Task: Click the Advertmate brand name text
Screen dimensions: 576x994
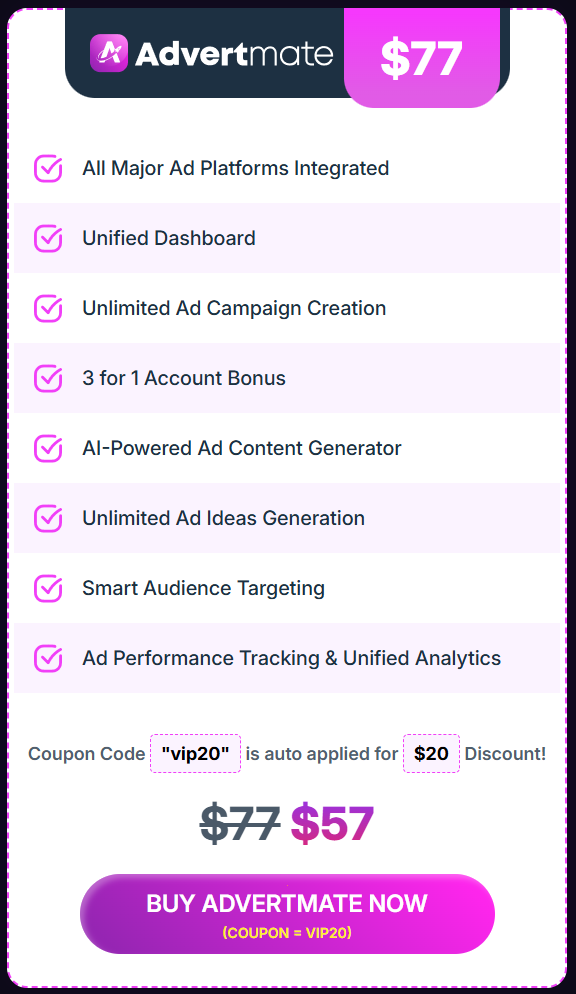Action: point(234,54)
